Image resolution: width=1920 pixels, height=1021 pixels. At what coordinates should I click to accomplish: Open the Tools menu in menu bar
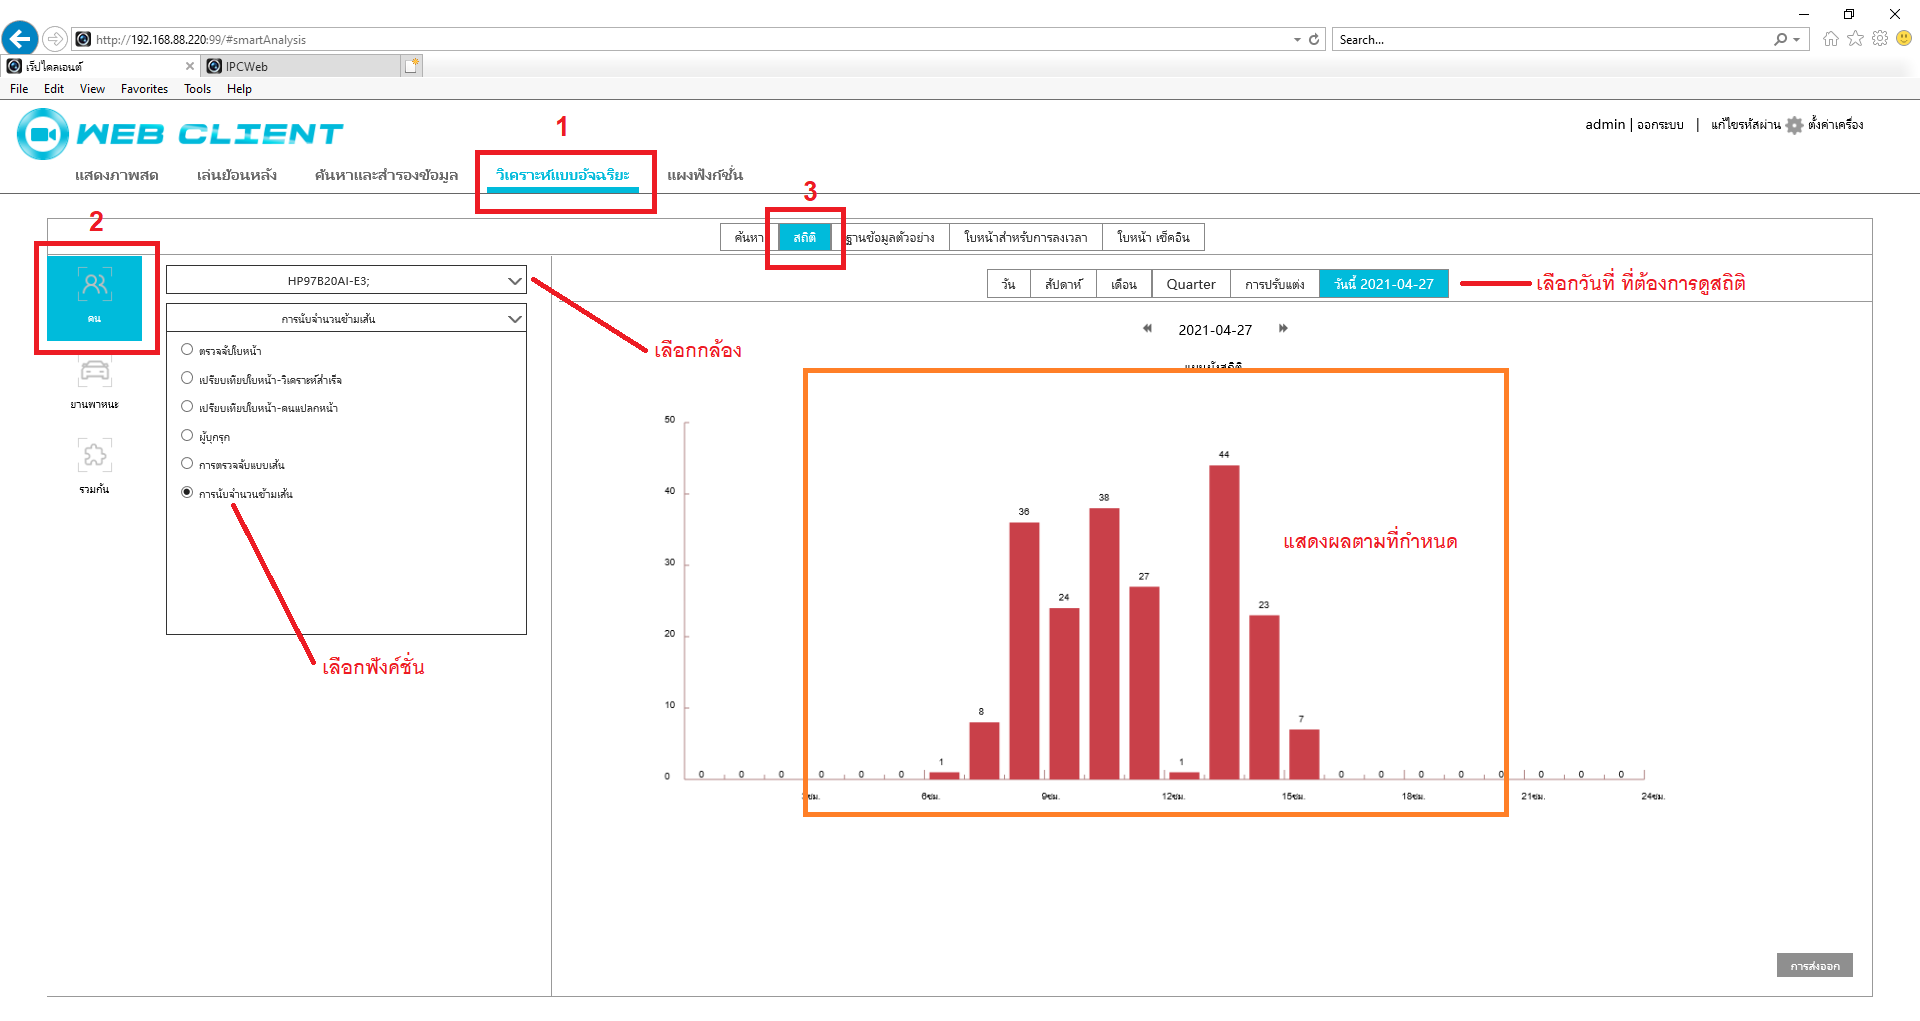pos(197,89)
